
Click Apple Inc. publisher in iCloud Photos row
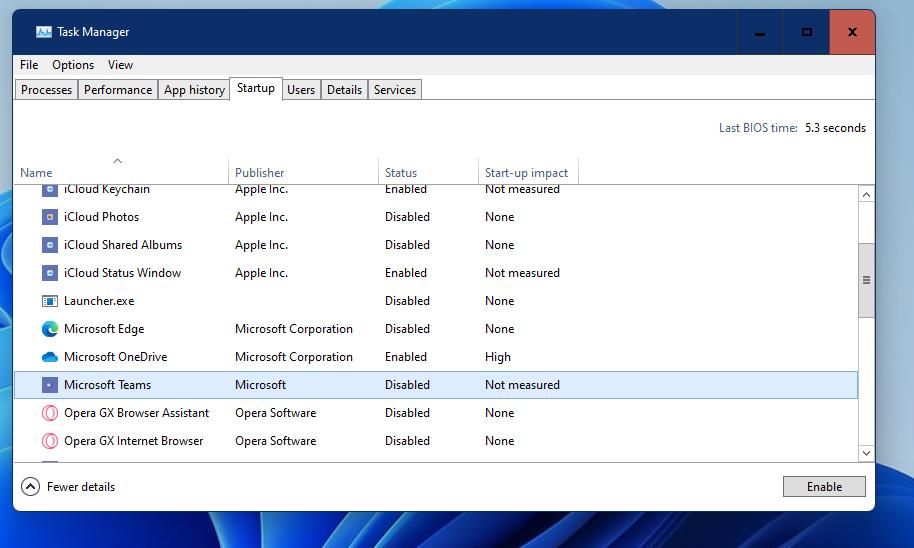pos(261,217)
